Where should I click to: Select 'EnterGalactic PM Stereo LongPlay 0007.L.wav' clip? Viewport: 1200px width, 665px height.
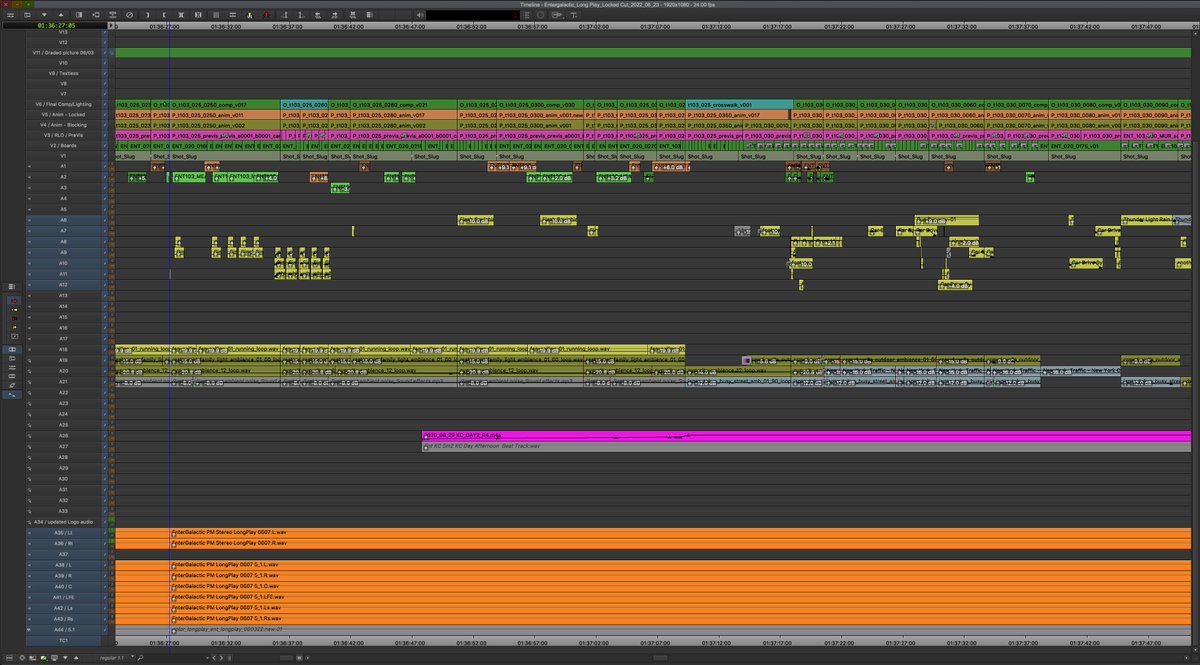click(x=681, y=532)
